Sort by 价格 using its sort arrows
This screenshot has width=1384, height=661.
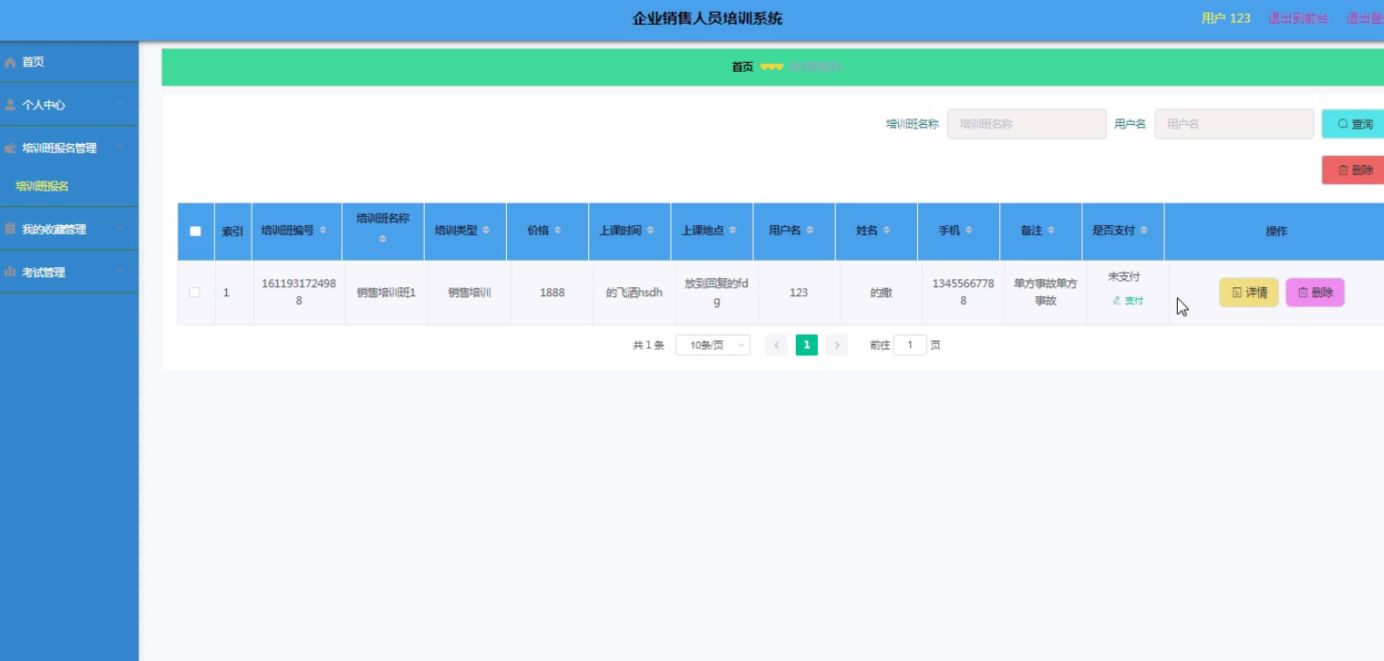point(557,230)
